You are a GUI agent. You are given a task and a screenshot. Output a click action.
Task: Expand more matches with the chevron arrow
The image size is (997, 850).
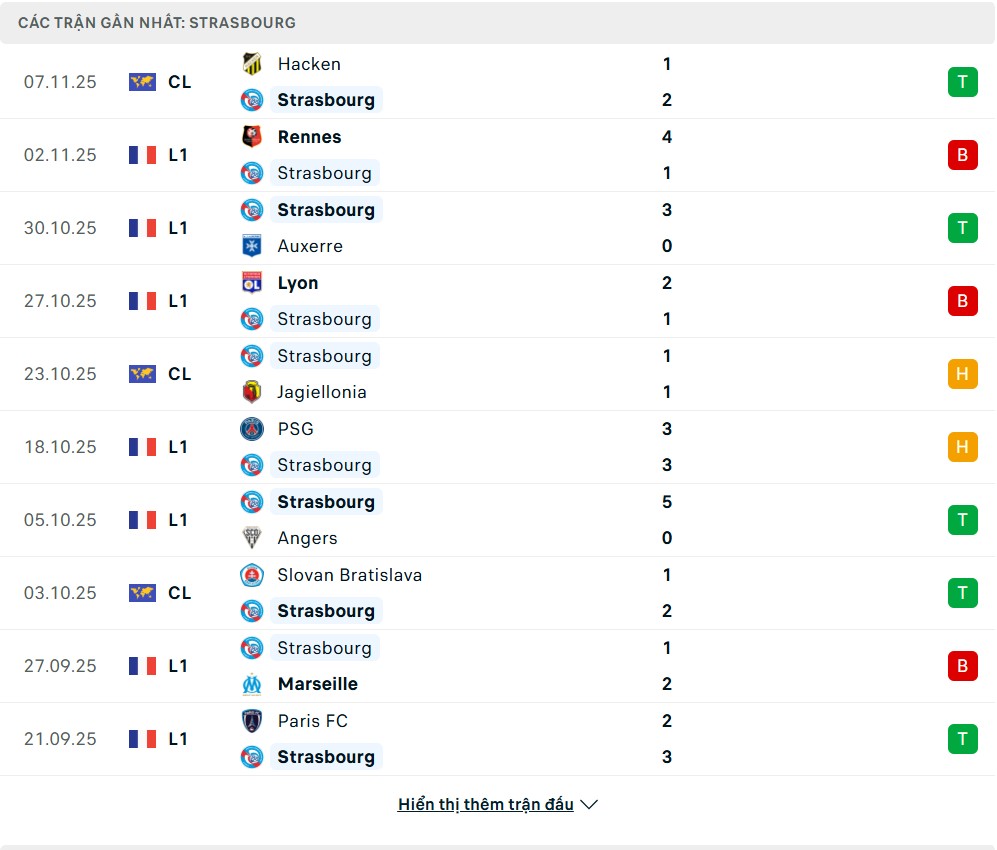(x=589, y=805)
